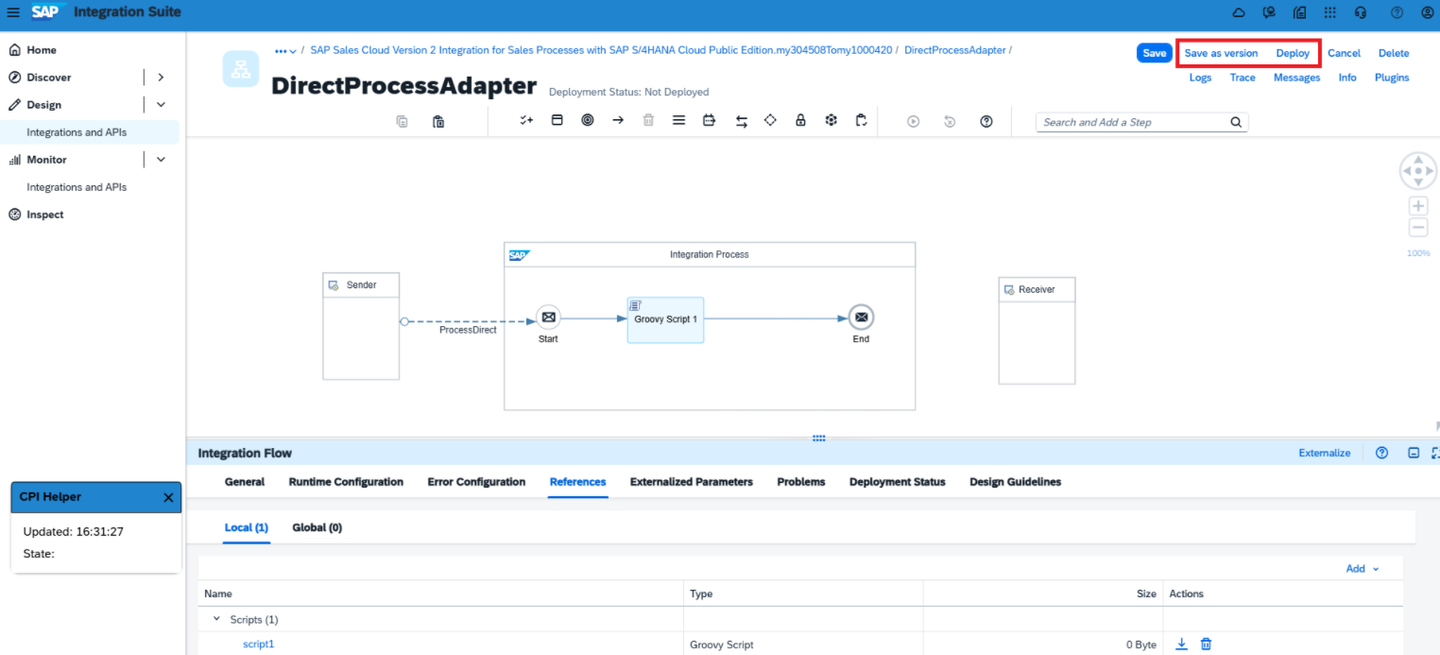Open the Logs link
1440x655 pixels.
(x=1200, y=77)
